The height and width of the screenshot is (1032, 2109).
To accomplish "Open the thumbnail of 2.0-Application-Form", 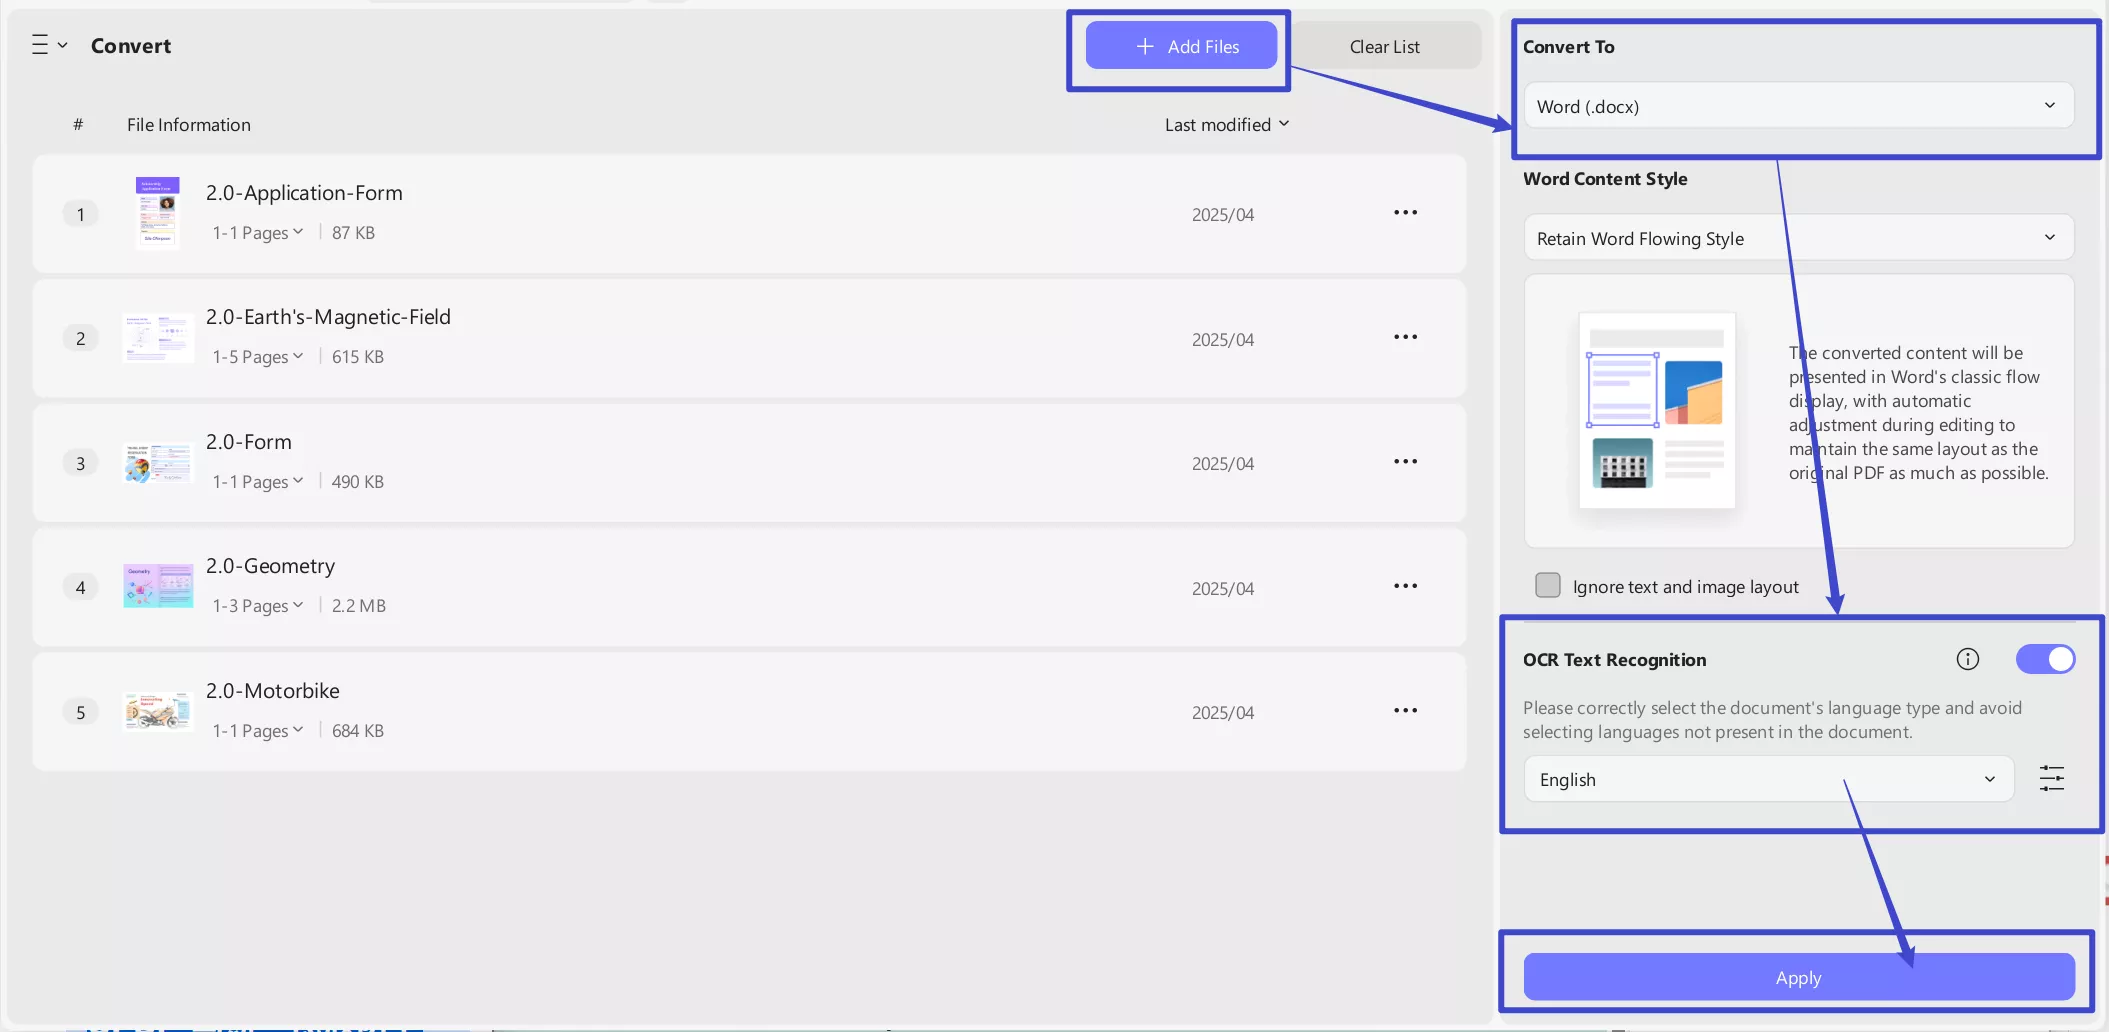I will [157, 212].
